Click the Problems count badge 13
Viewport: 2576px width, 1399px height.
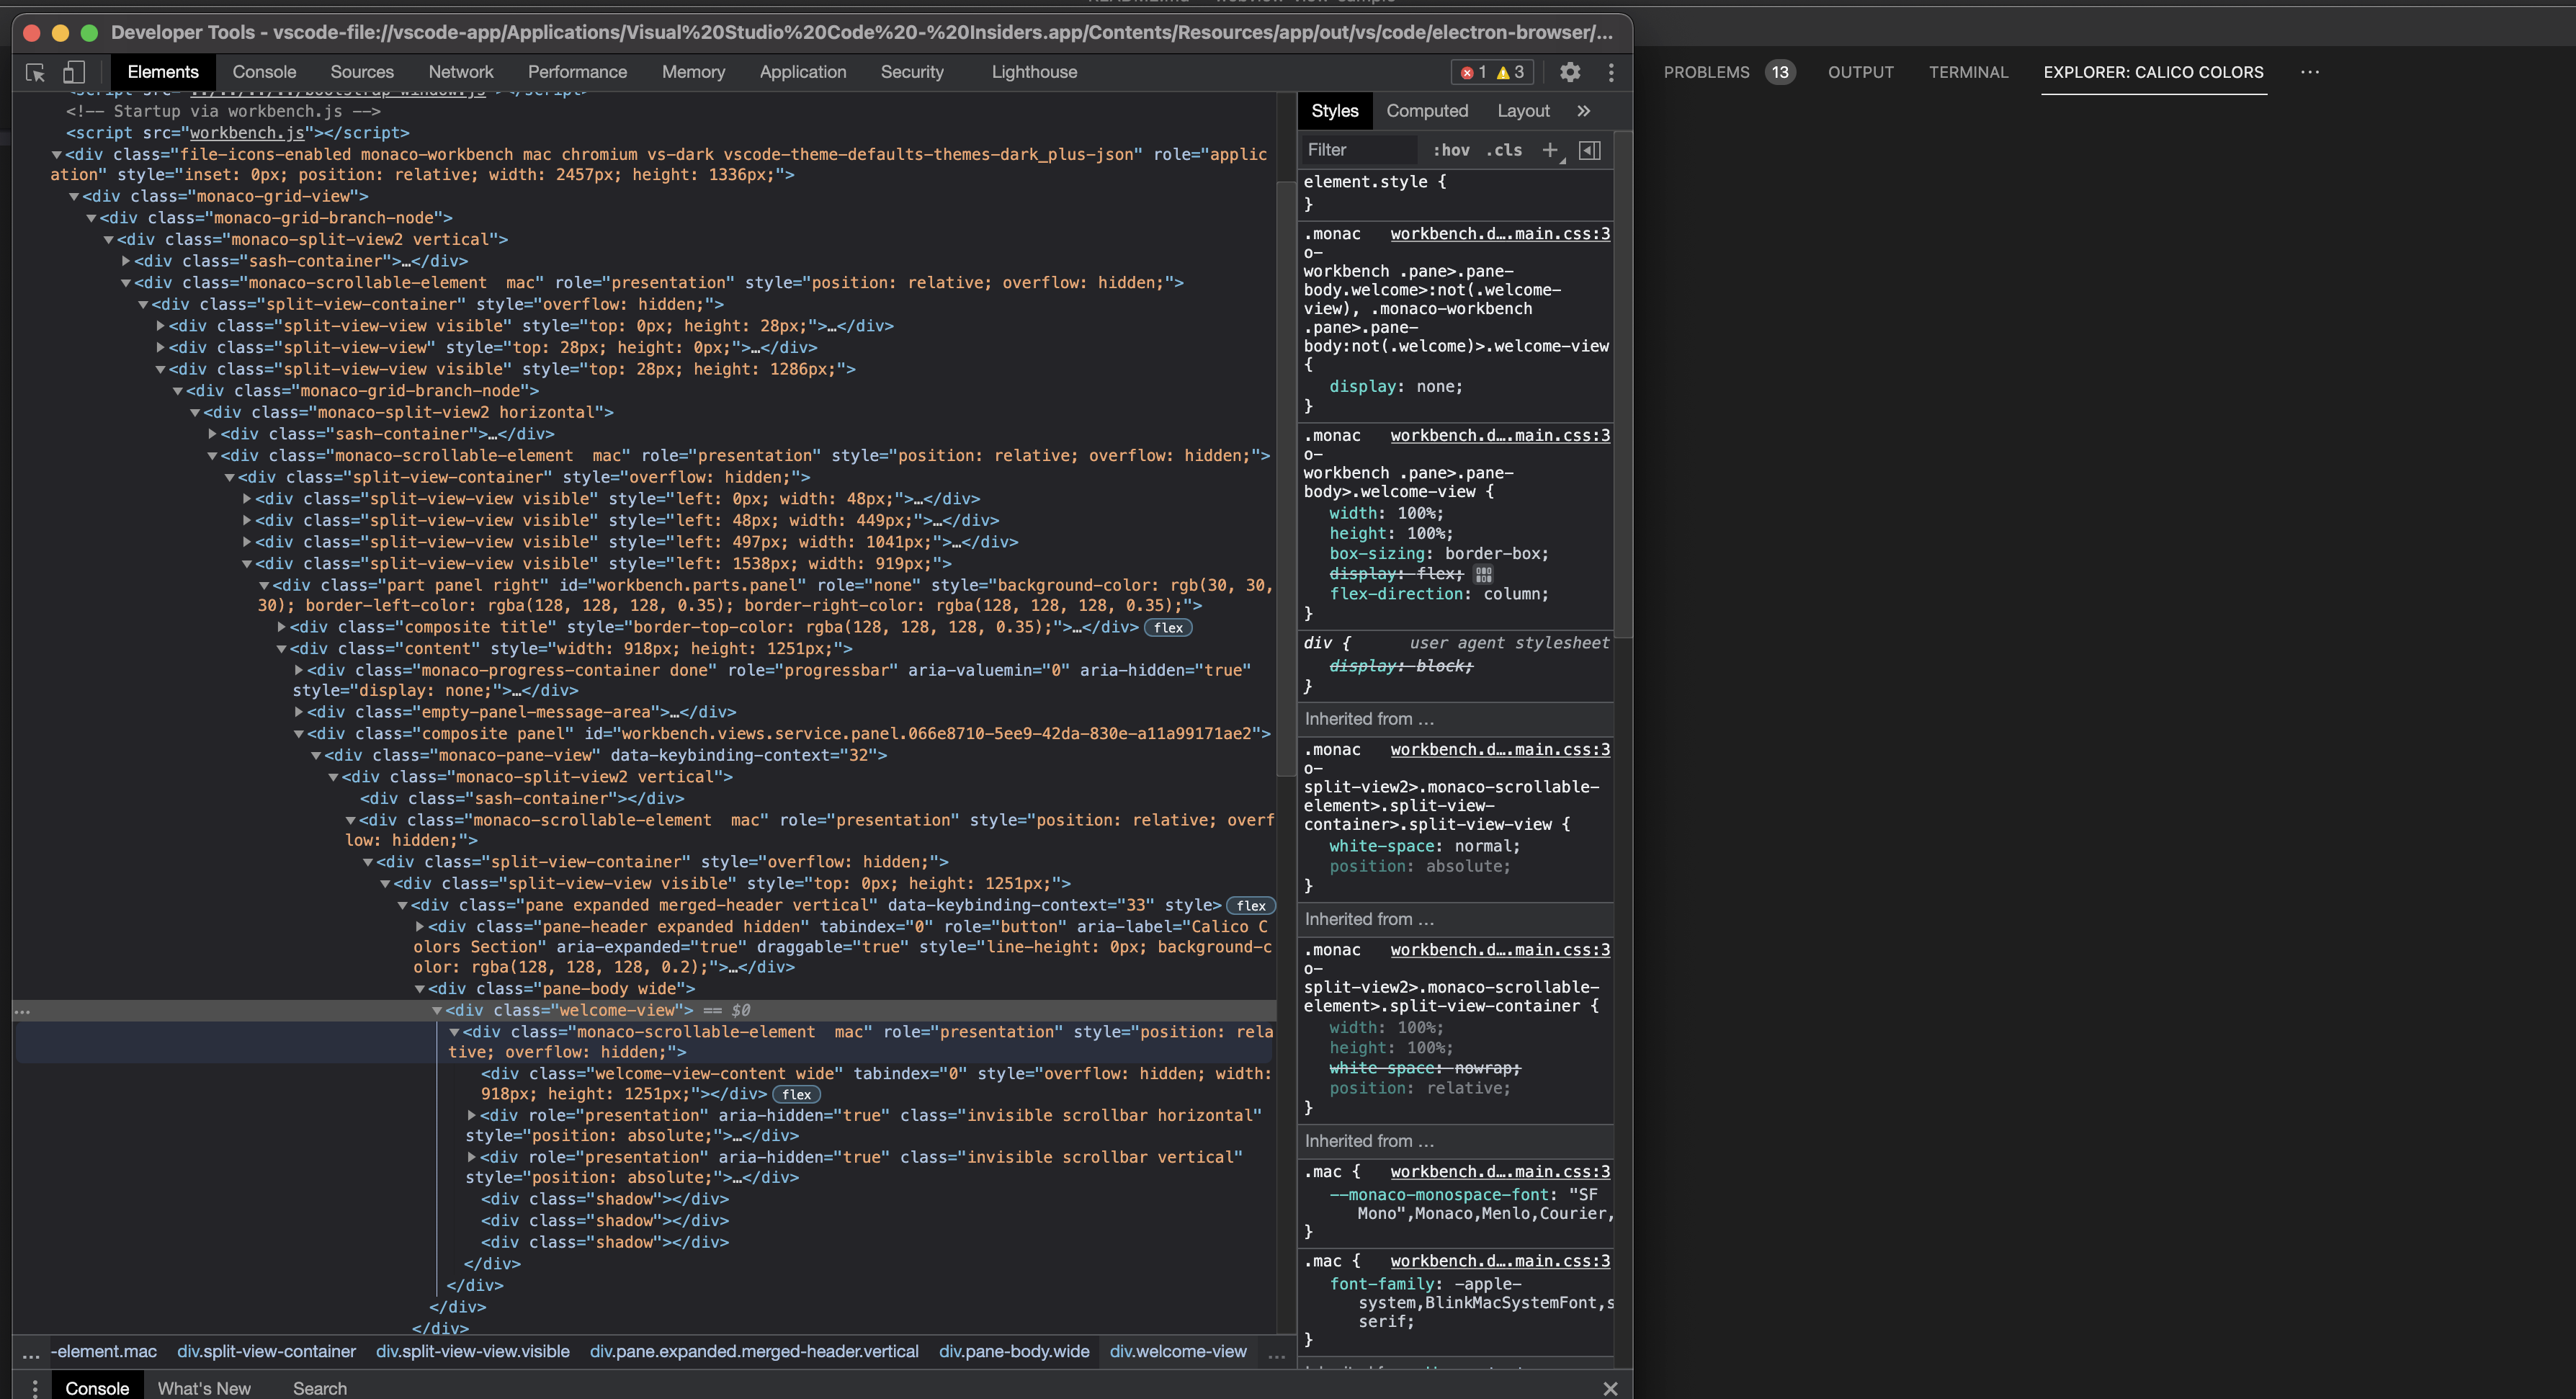coord(1780,72)
